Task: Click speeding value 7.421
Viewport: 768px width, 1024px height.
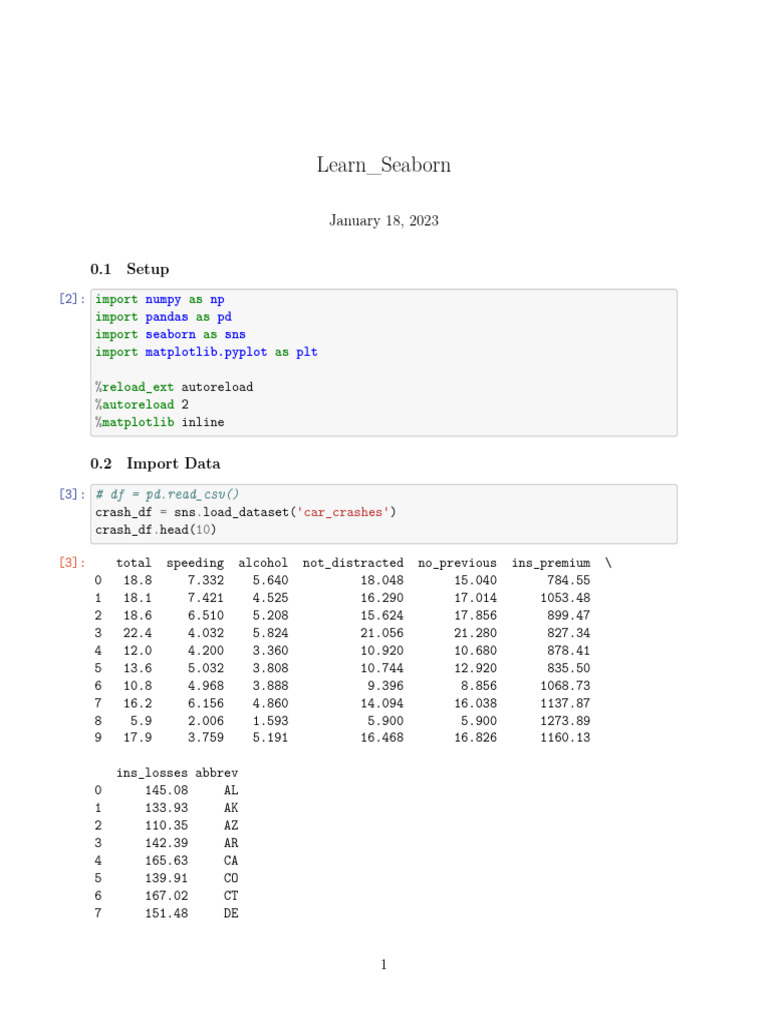Action: coord(206,598)
